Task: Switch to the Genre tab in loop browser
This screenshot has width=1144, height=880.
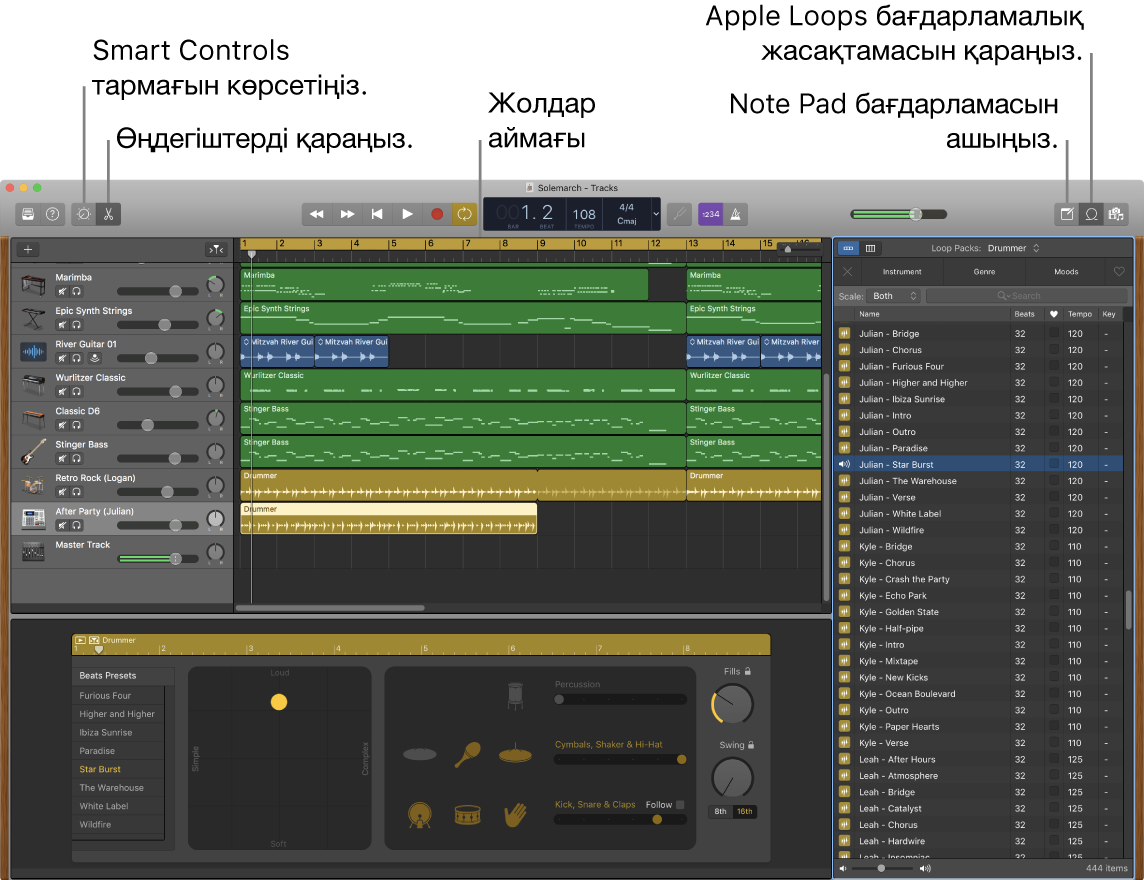Action: pos(985,271)
